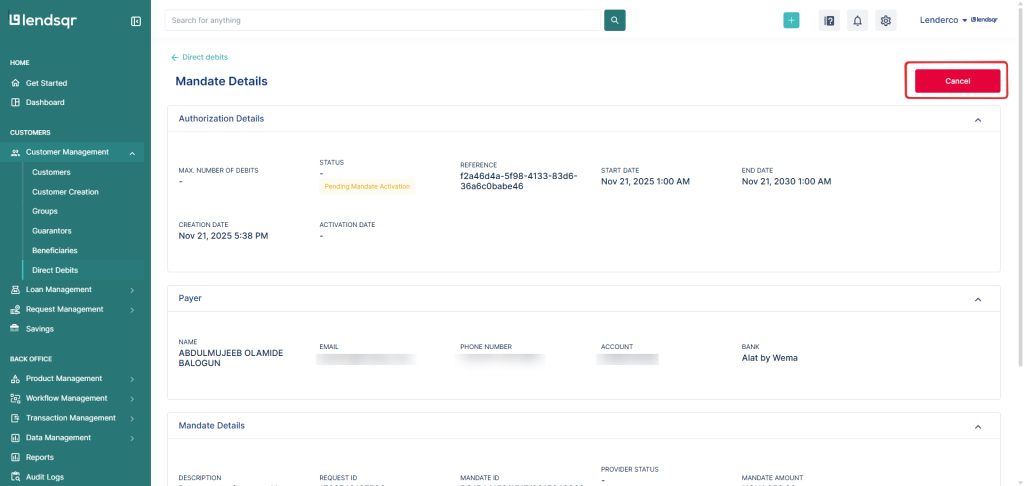Select Customers in the sidebar

51,172
